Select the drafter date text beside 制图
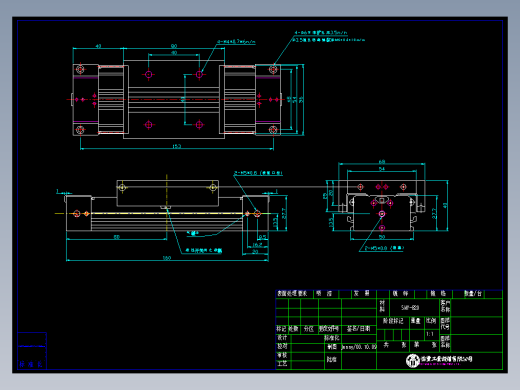 click(x=359, y=347)
